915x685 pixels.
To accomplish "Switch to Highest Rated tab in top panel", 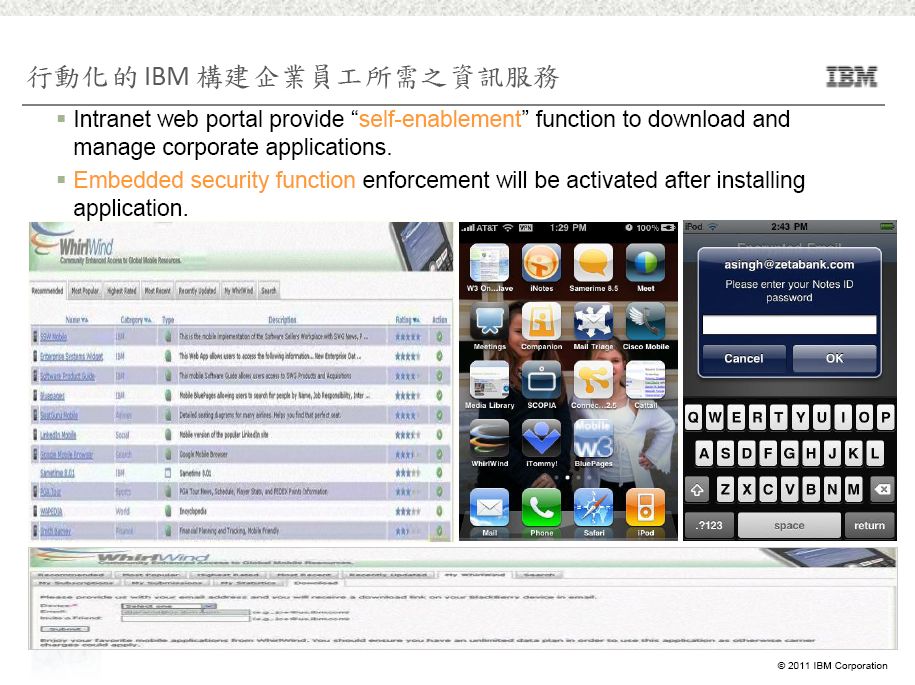I will (121, 291).
